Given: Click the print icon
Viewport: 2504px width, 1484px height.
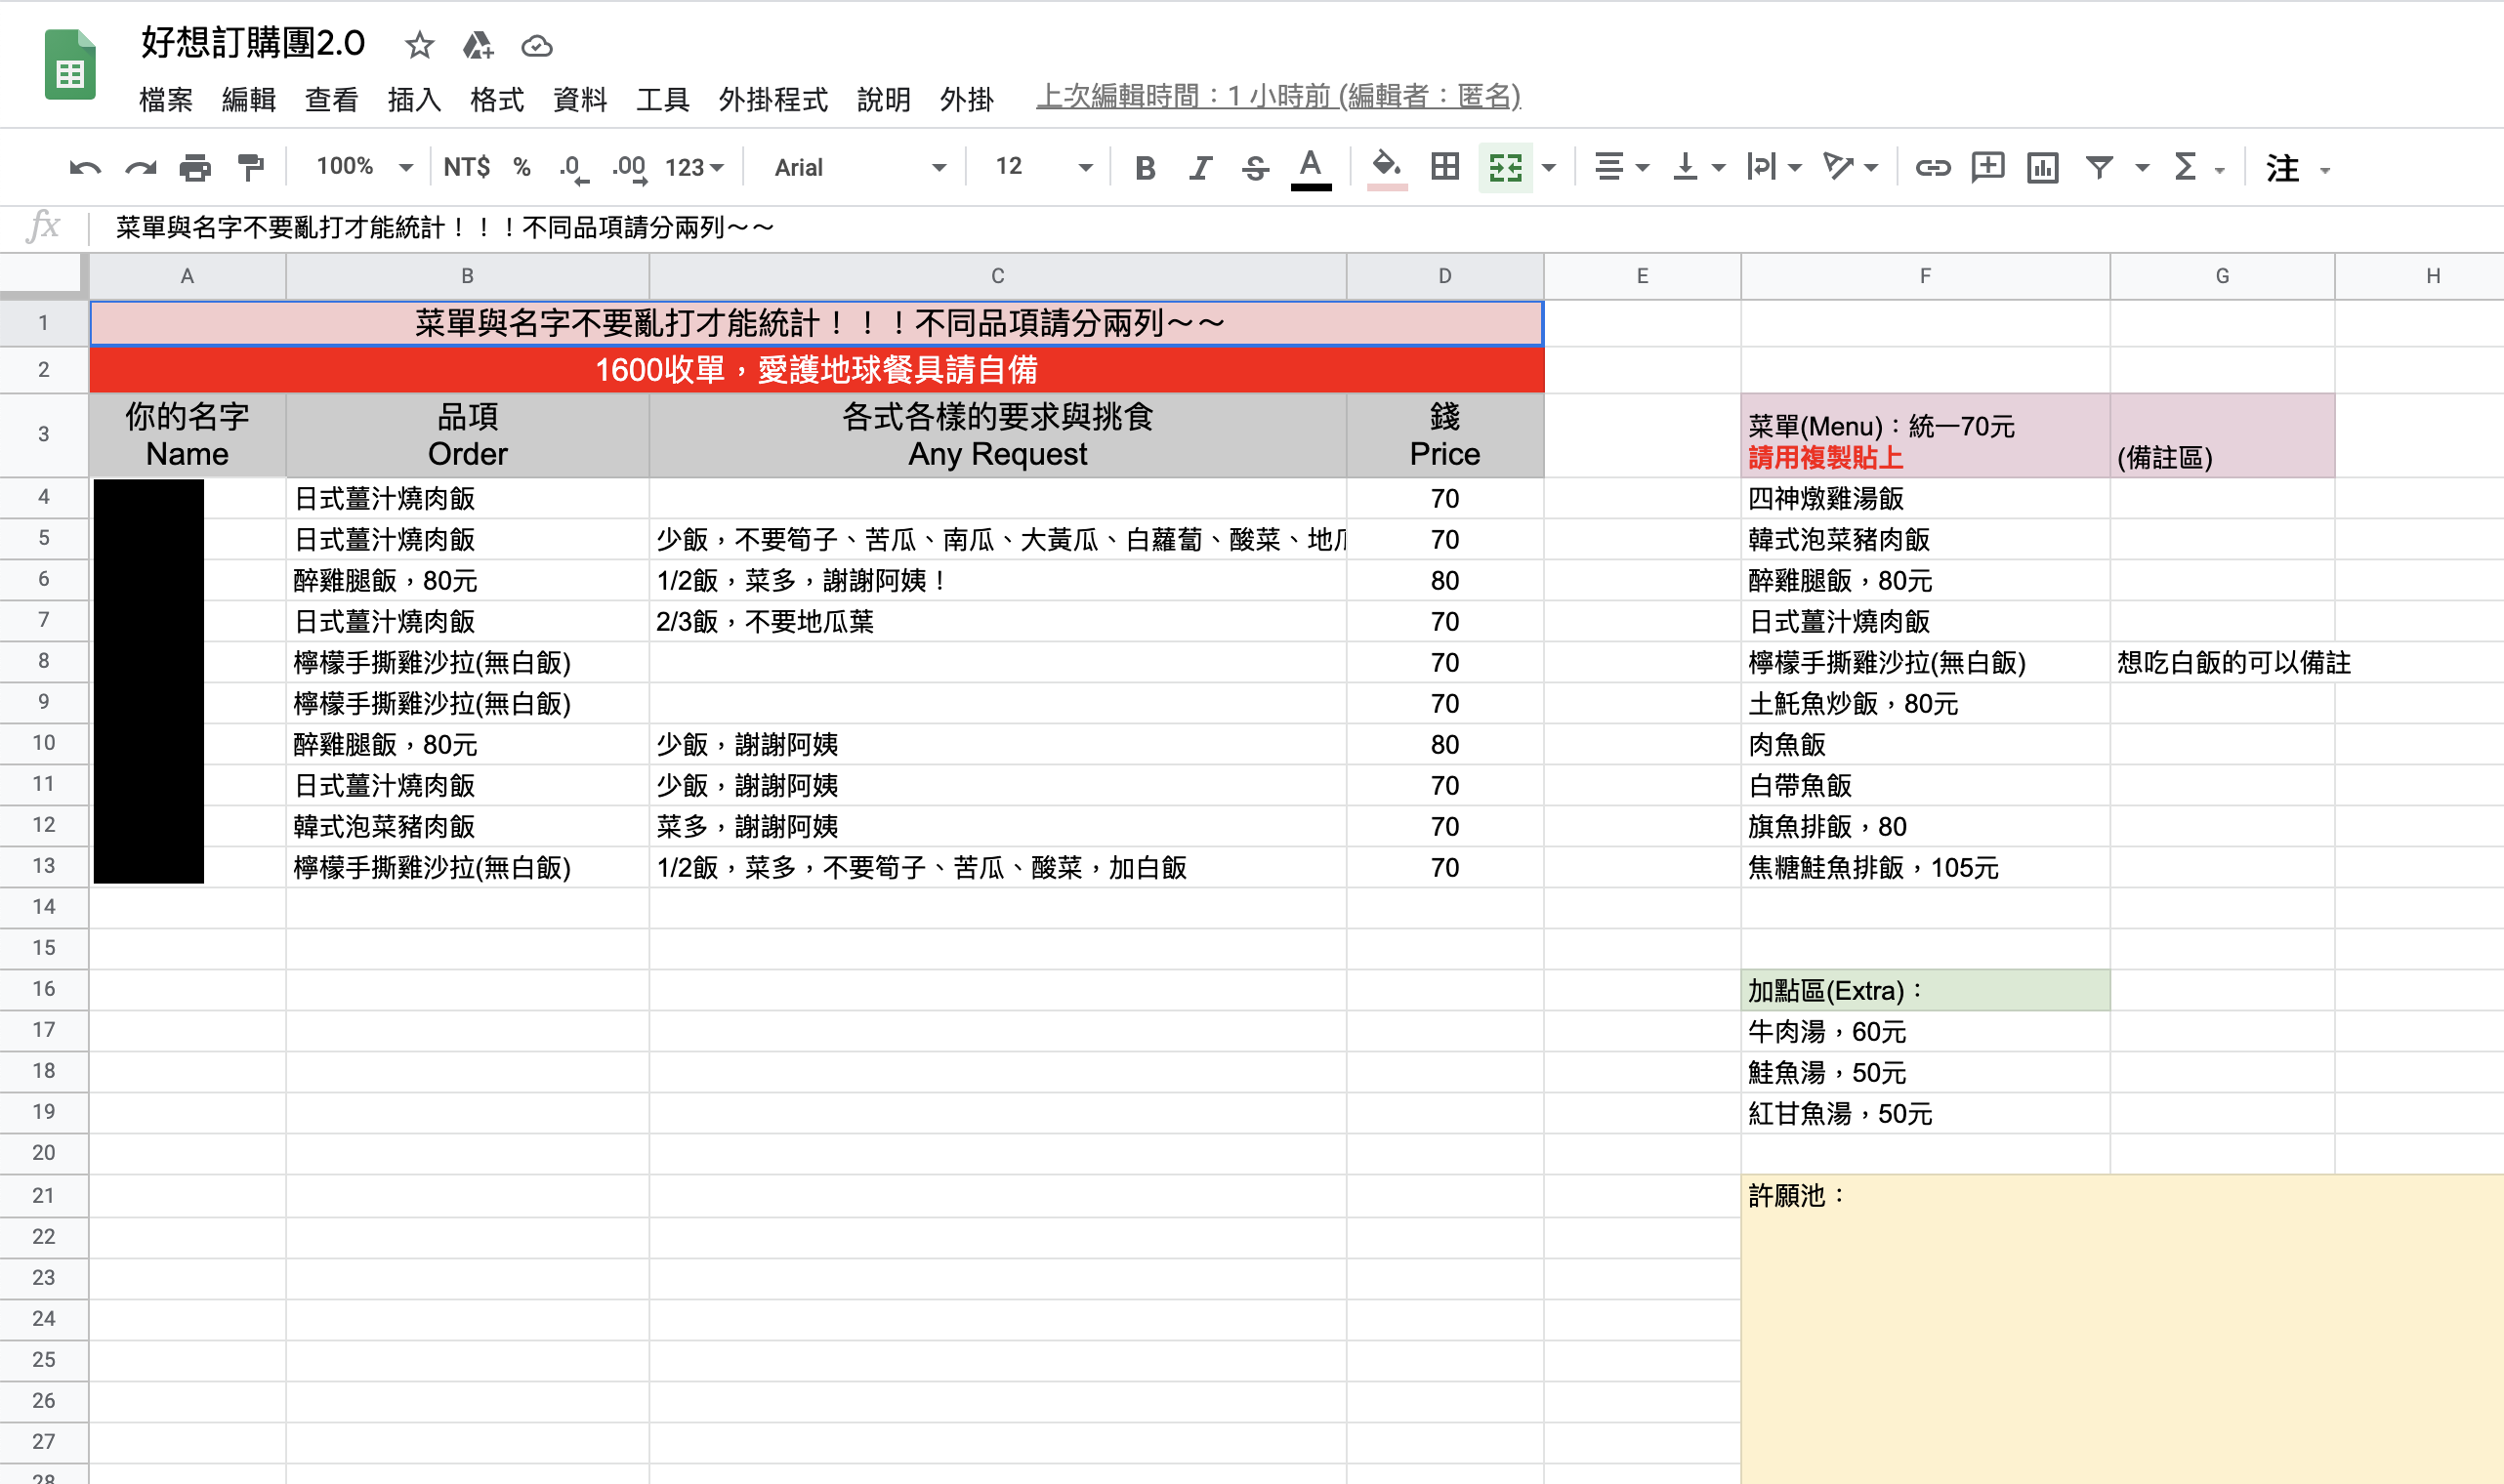Looking at the screenshot, I should click(195, 168).
